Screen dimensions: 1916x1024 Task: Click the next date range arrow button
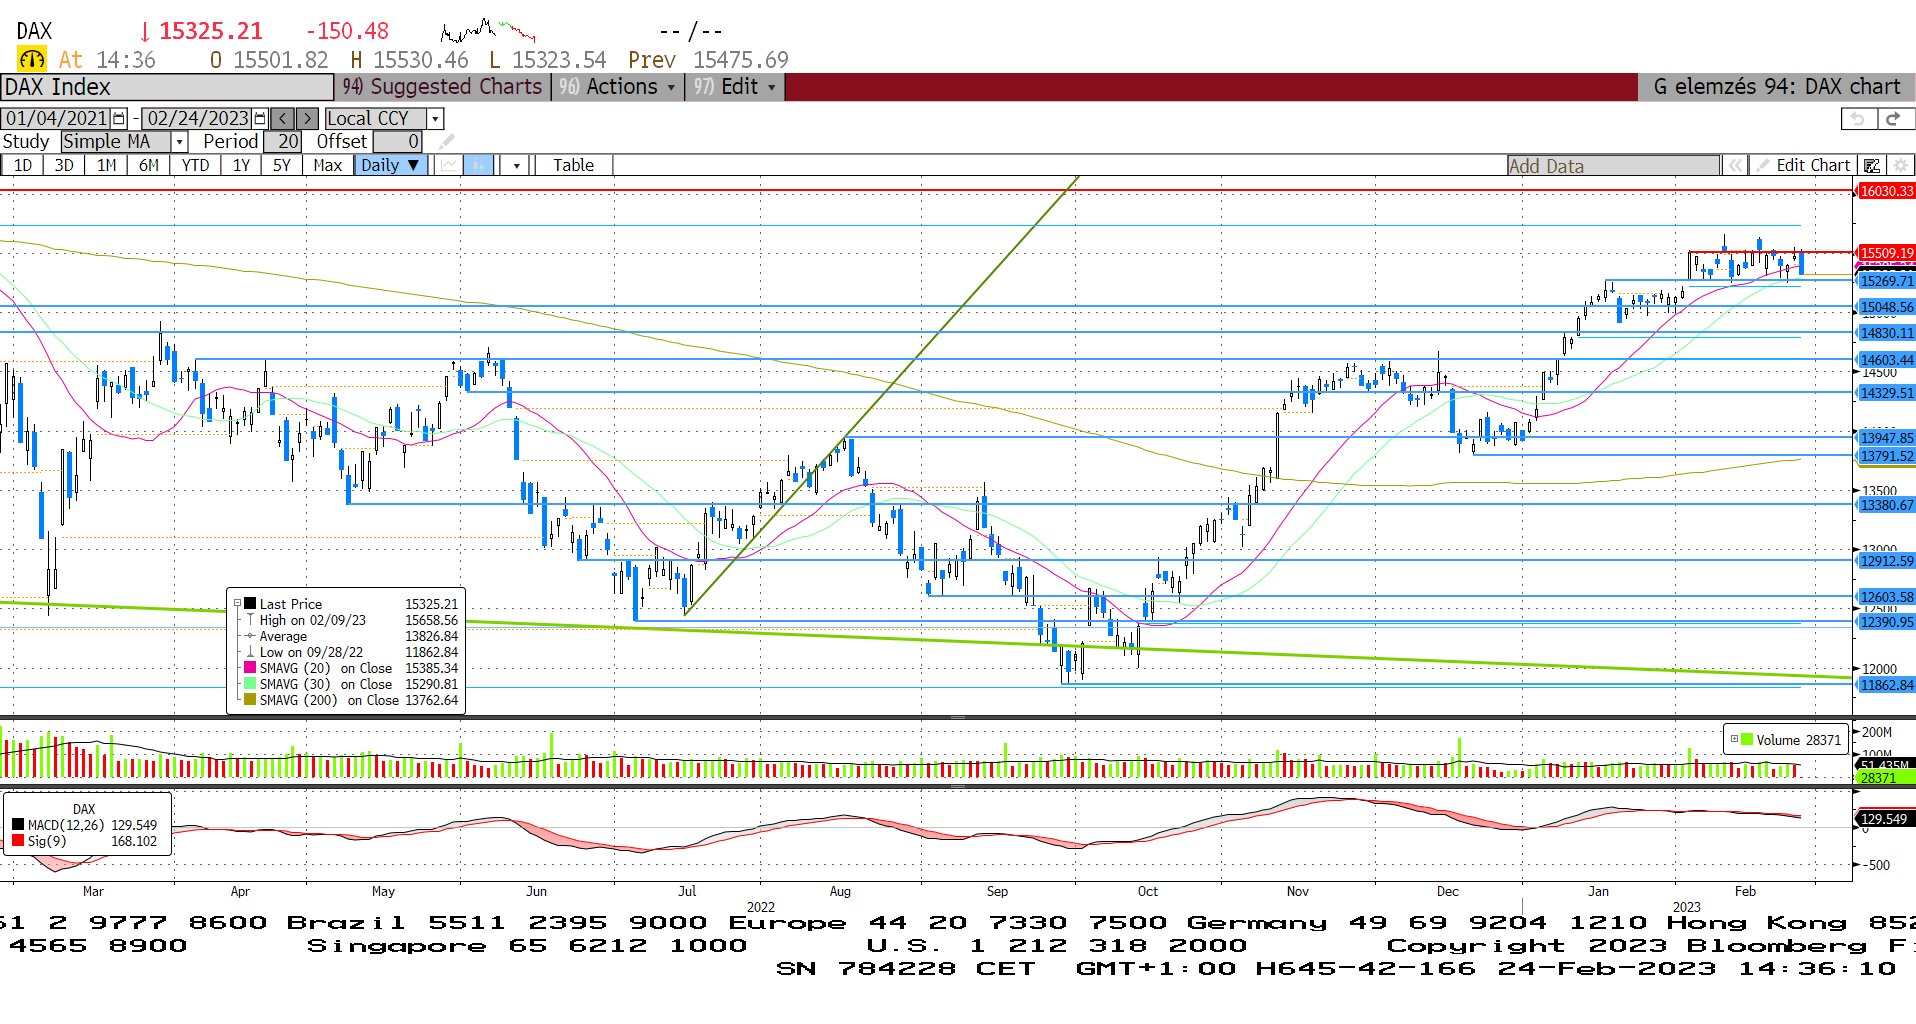tap(307, 118)
